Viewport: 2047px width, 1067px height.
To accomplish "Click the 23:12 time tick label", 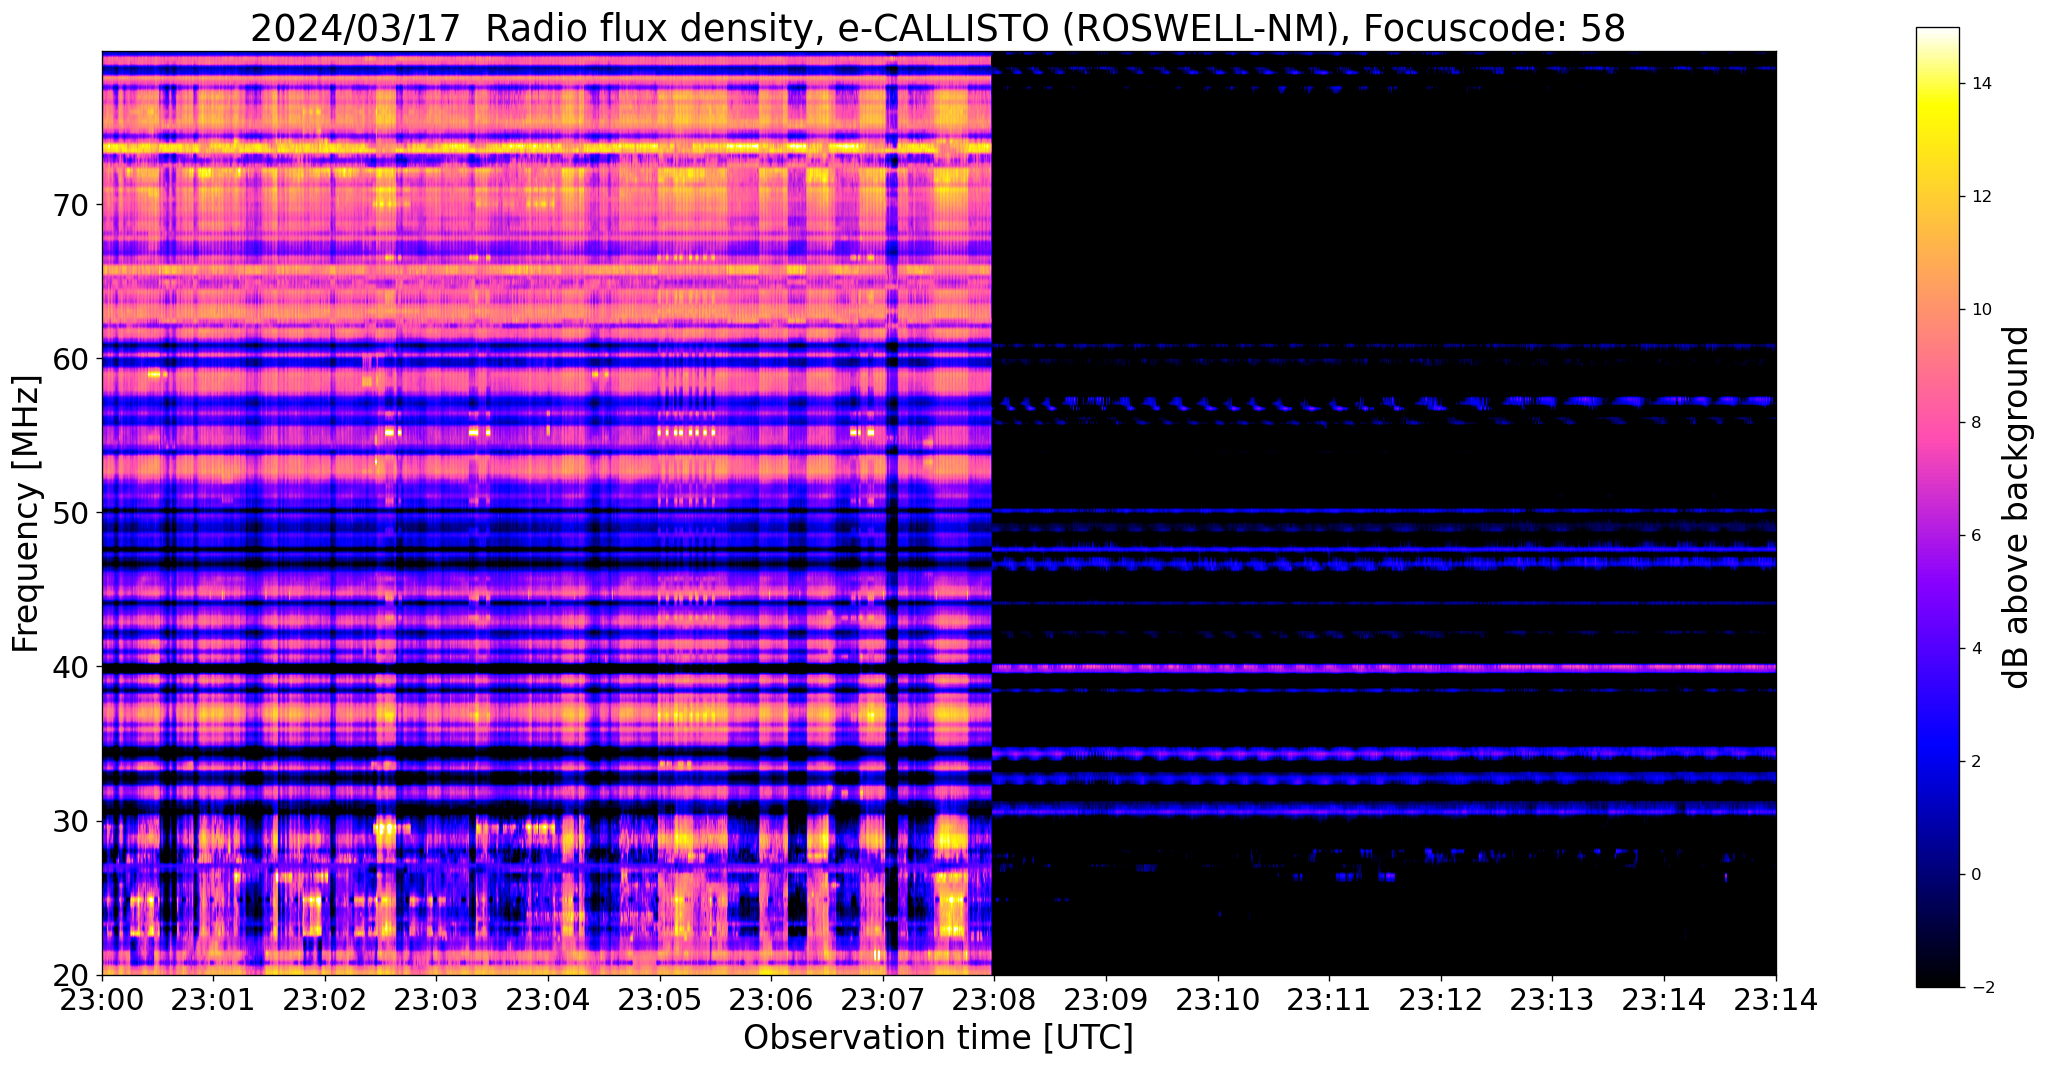I will 1442,1000.
